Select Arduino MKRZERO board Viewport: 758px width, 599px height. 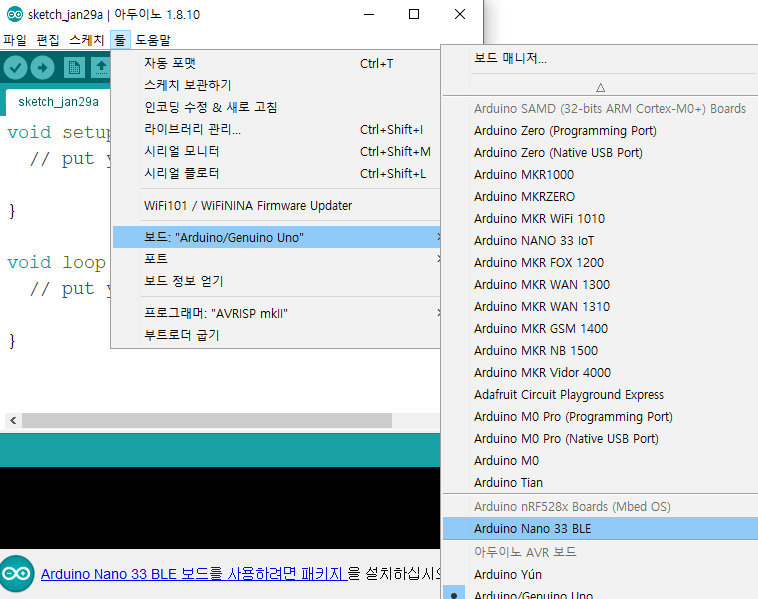(600, 197)
